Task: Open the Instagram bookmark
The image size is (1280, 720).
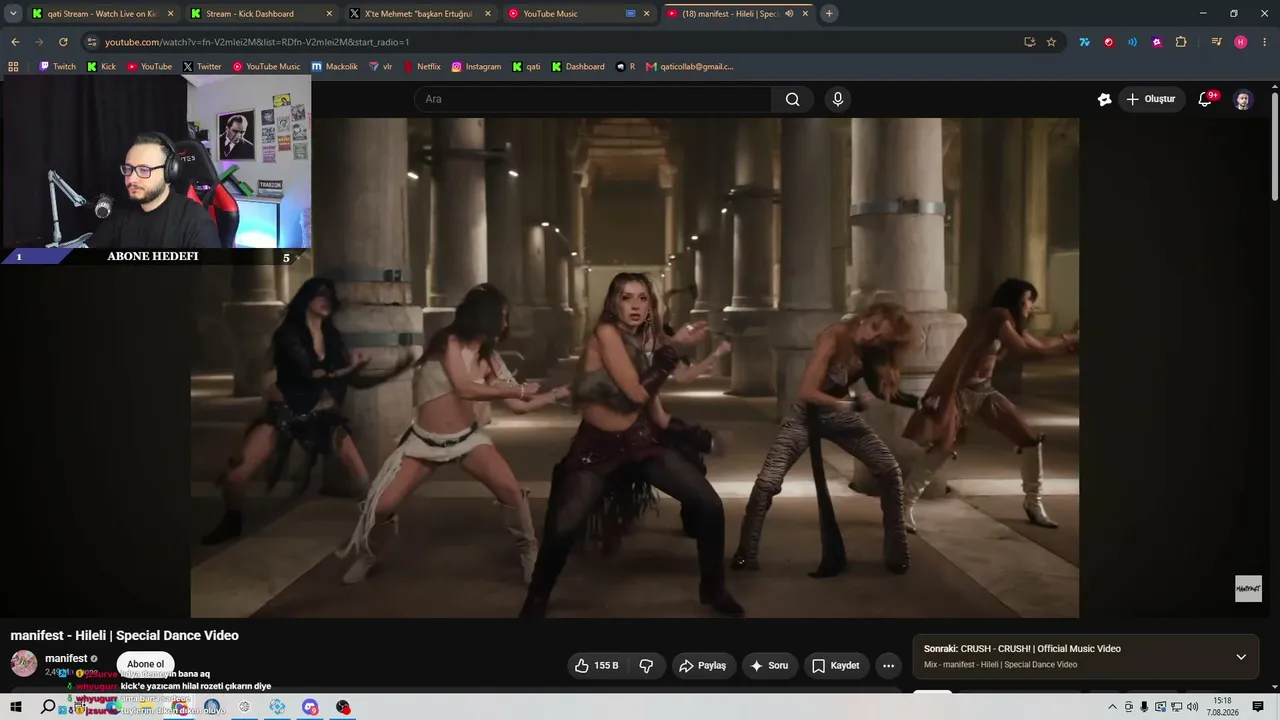Action: (476, 67)
